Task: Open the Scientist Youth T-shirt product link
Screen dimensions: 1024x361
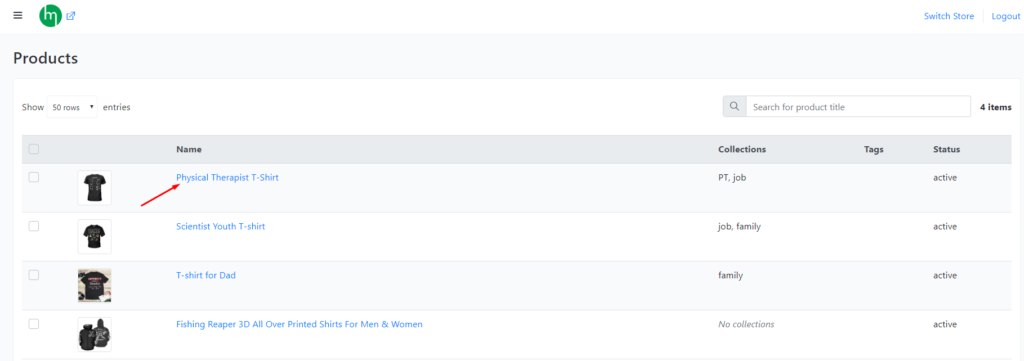Action: [221, 227]
